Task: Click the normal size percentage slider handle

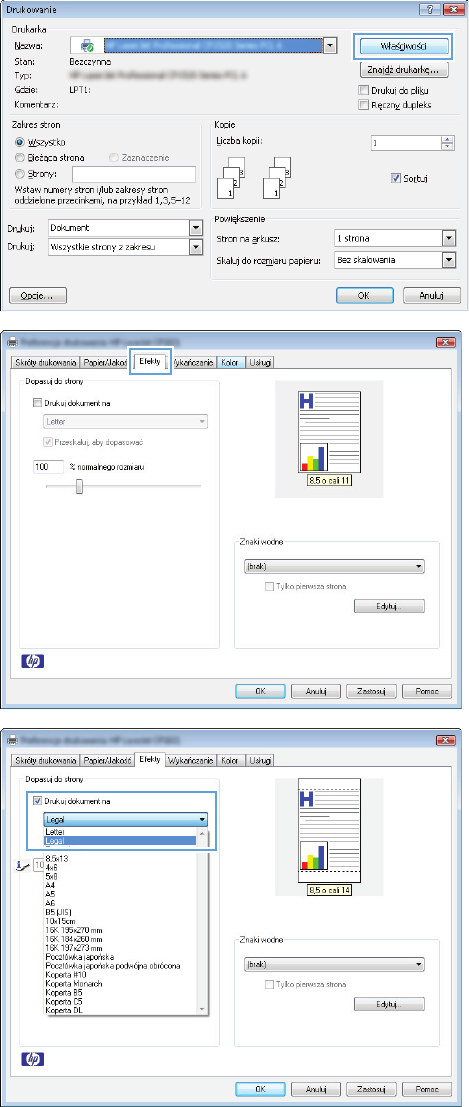Action: 80,485
